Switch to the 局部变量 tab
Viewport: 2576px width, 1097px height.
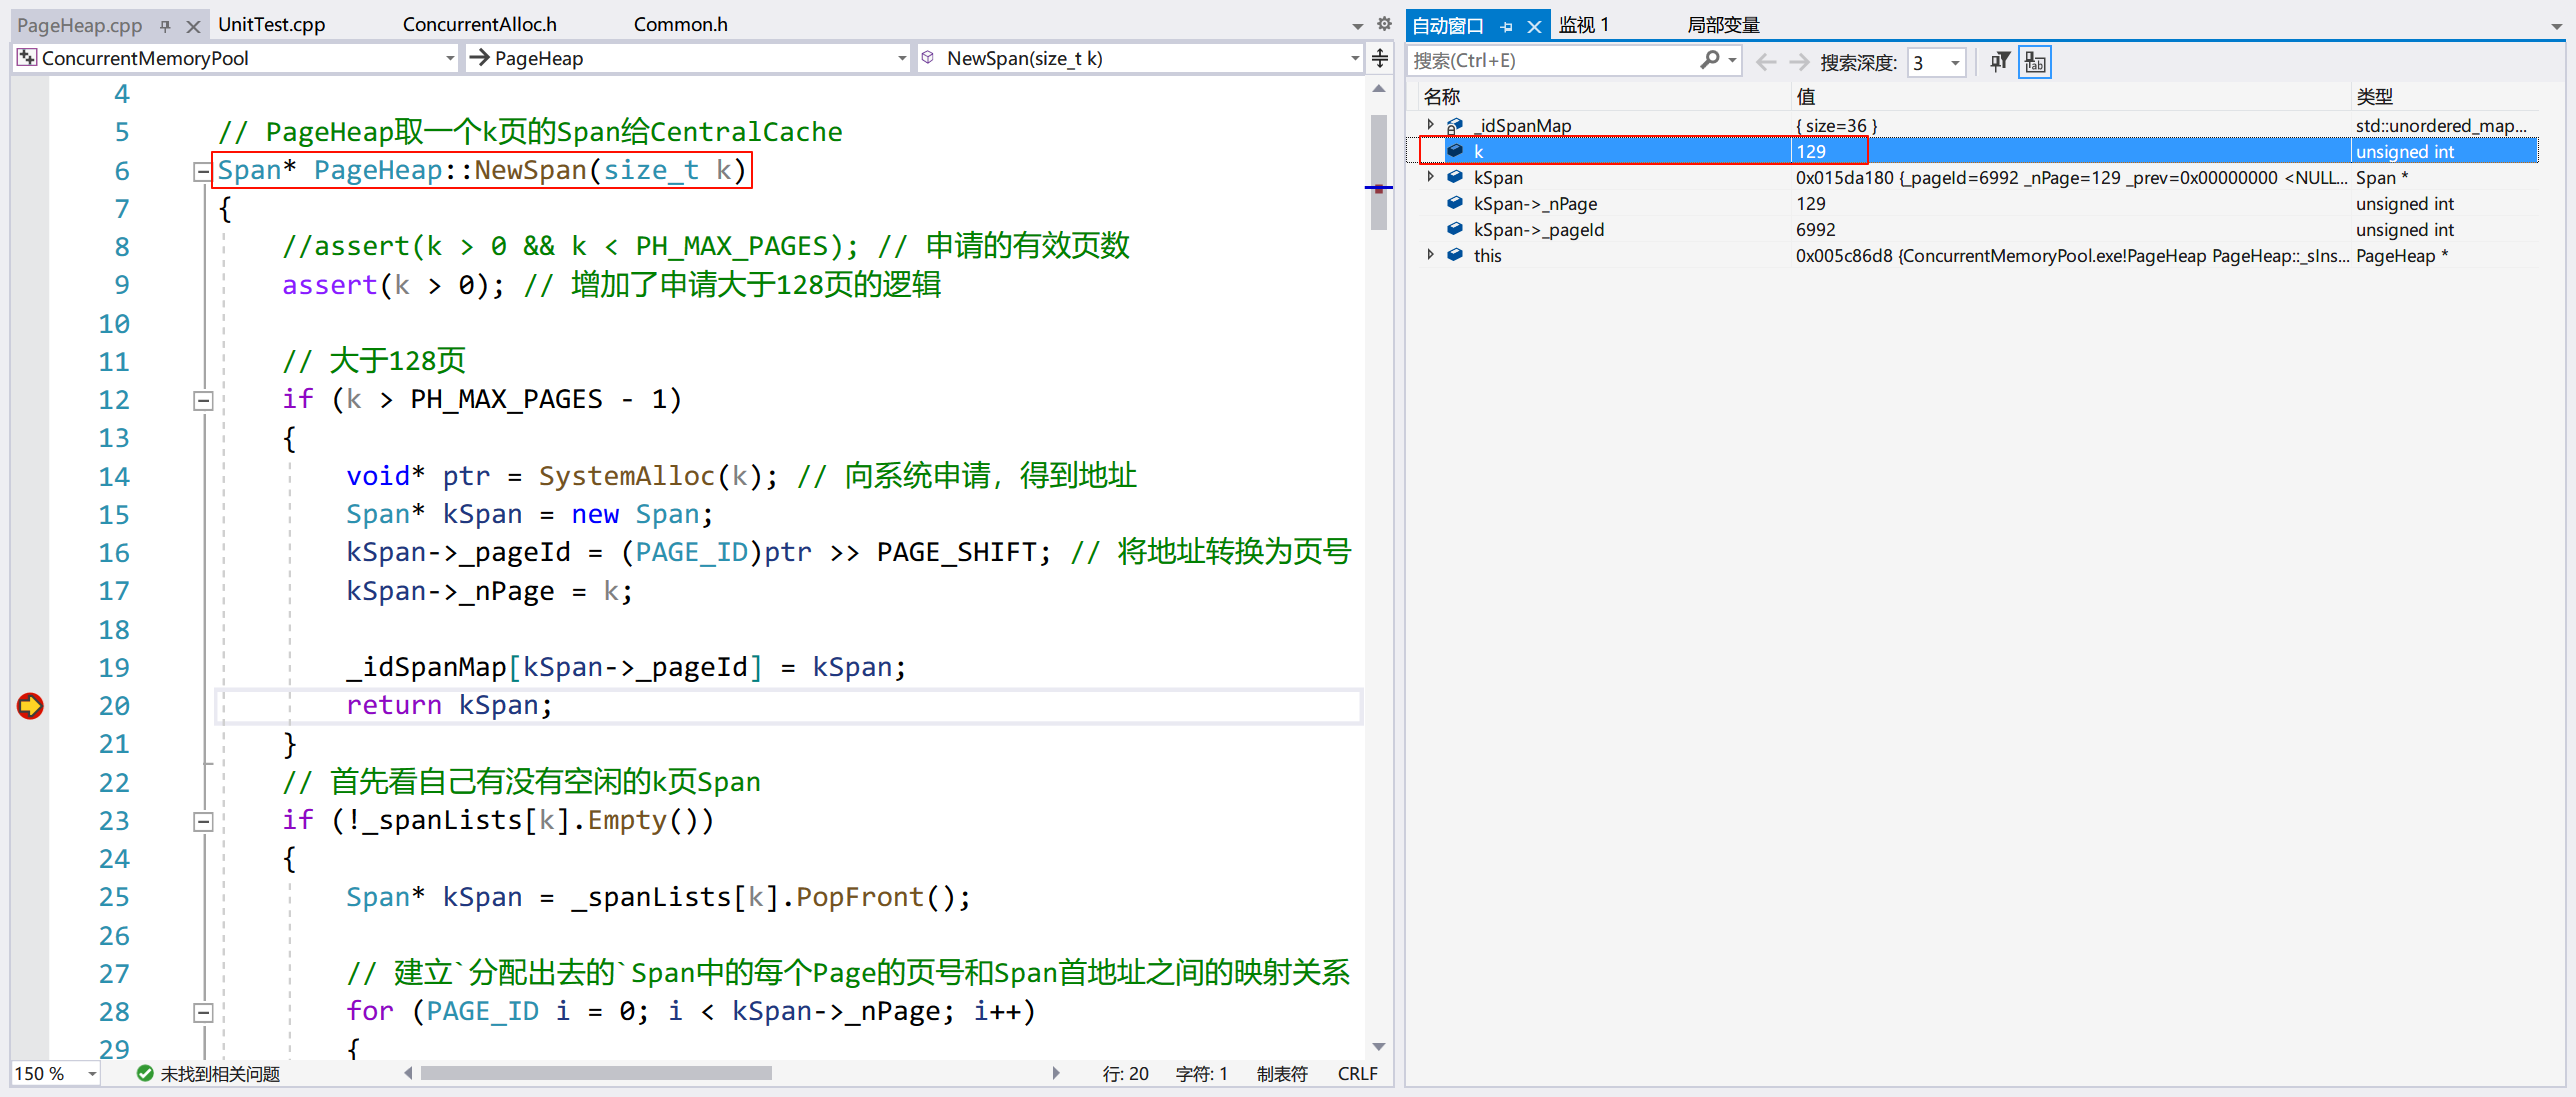pyautogui.click(x=1722, y=25)
